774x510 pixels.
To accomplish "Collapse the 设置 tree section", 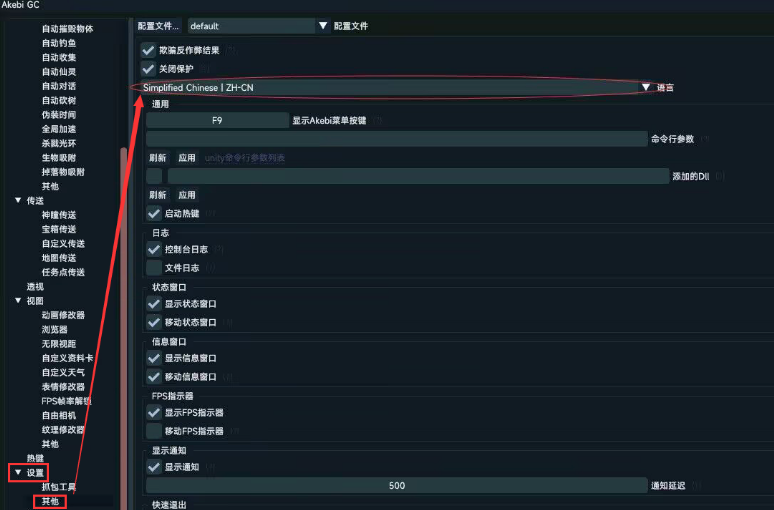I will click(18, 472).
